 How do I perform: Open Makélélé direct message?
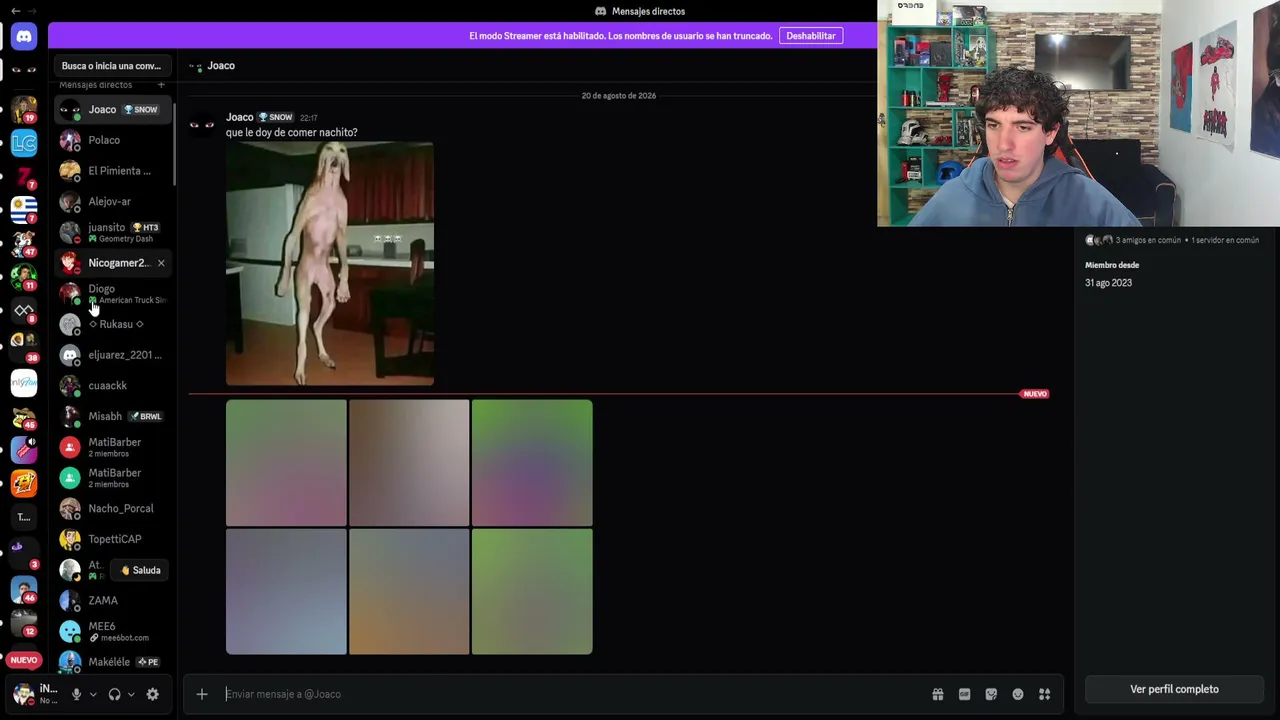click(113, 662)
